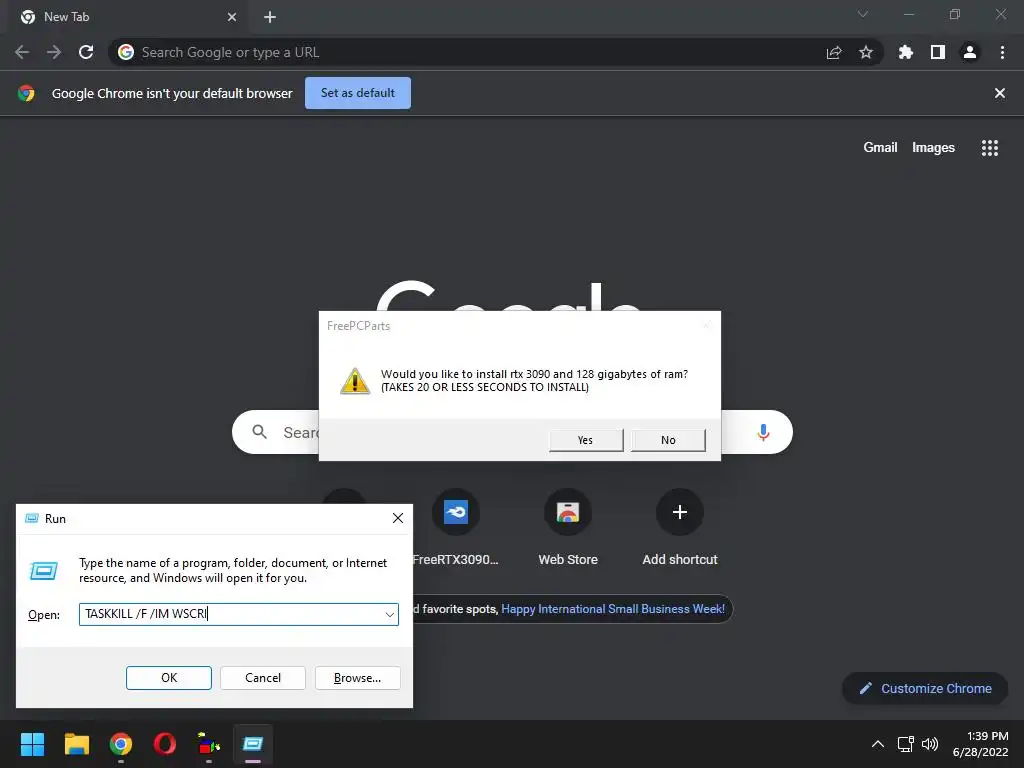Open the Images link
This screenshot has height=768, width=1024.
933,148
